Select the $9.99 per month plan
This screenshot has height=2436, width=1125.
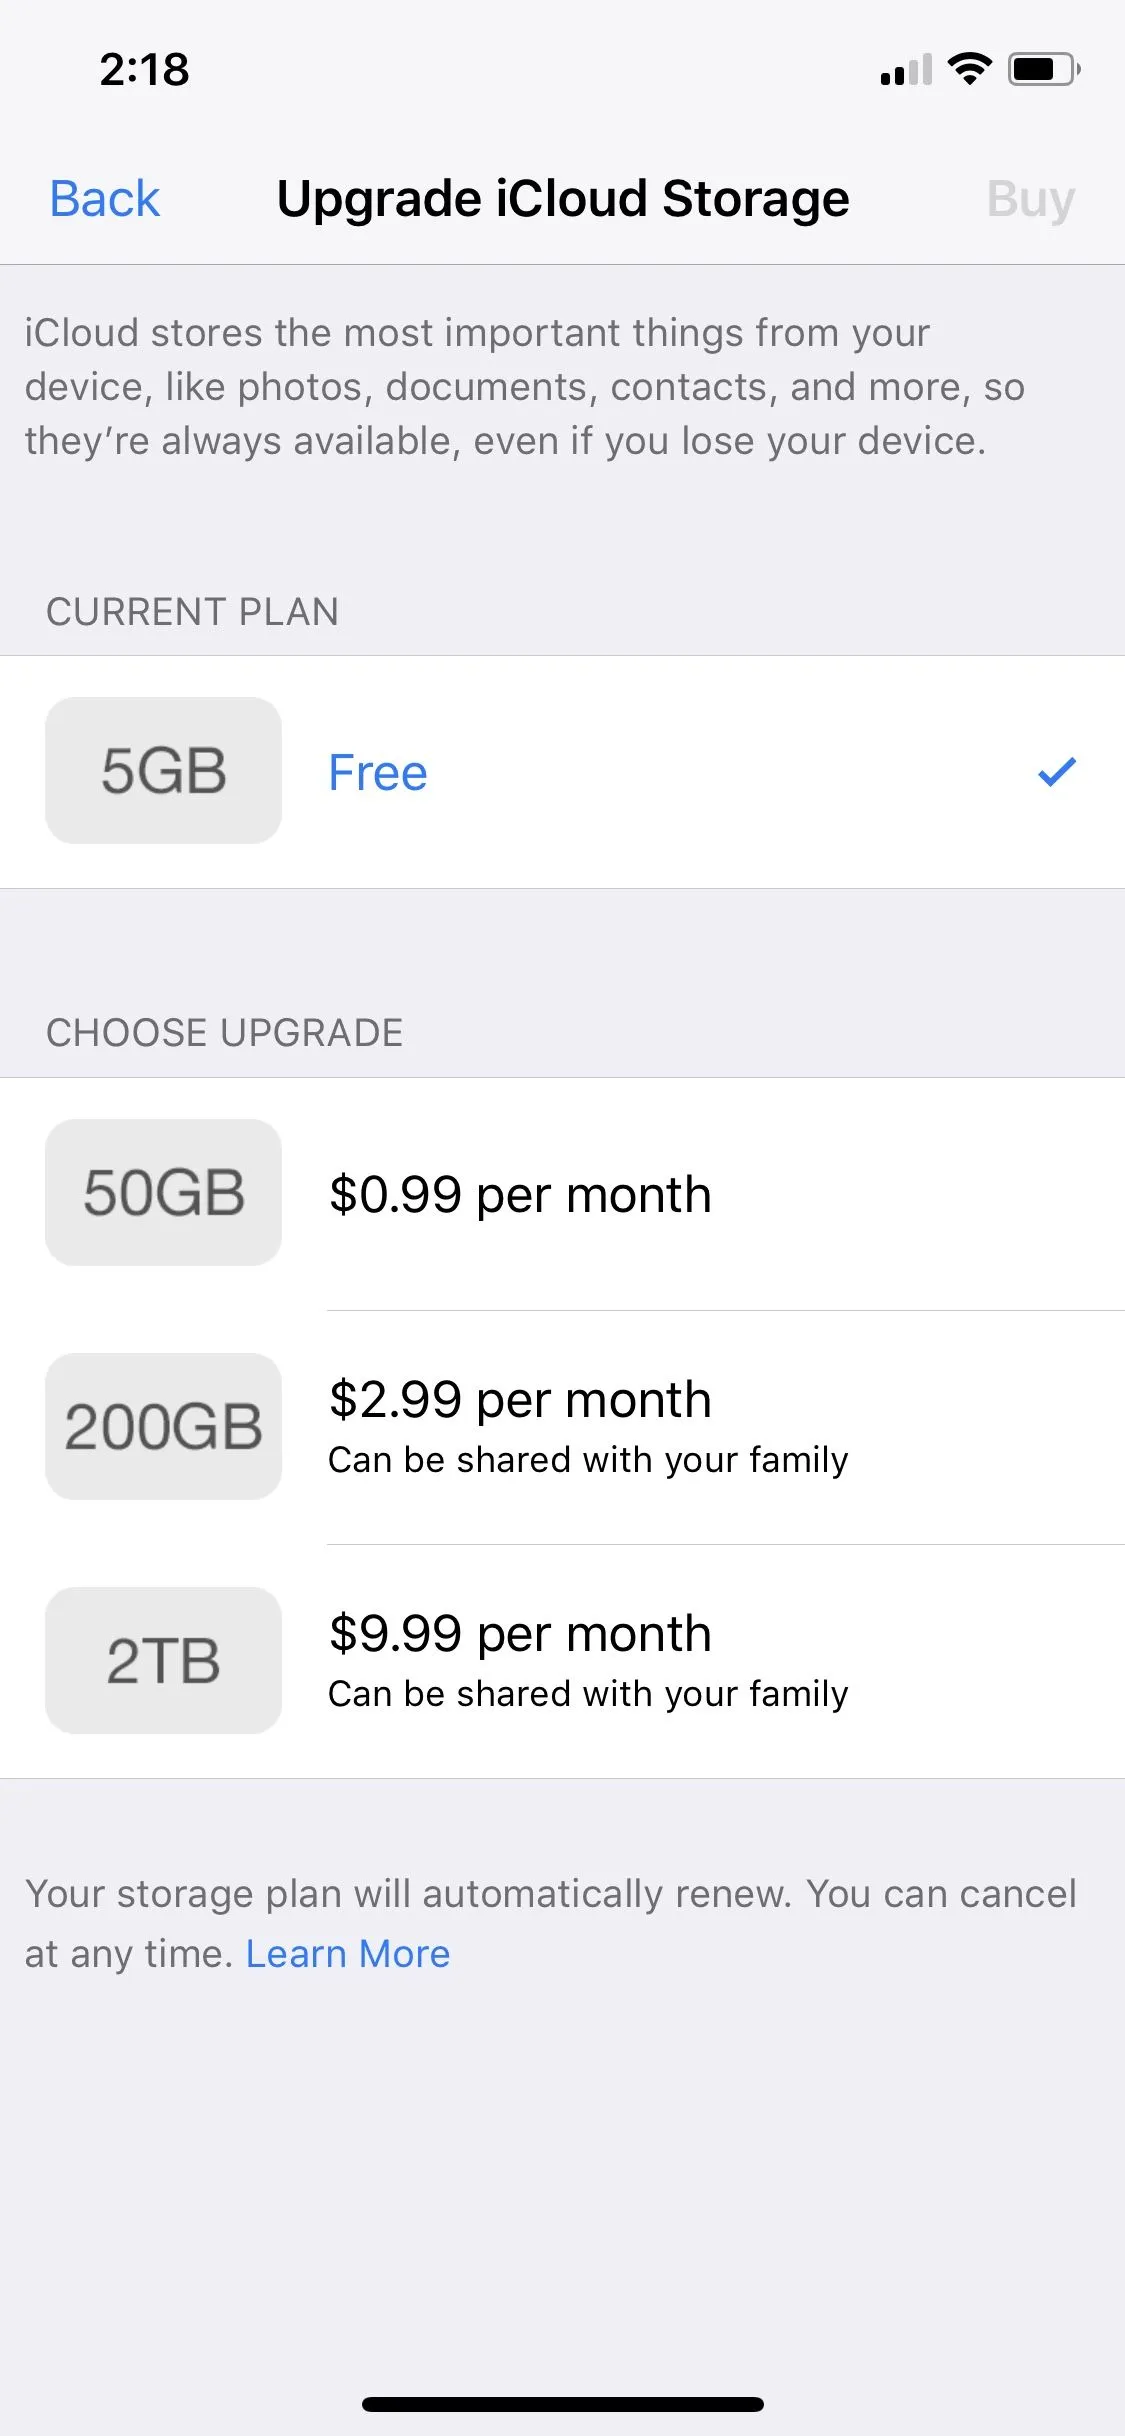[520, 1633]
